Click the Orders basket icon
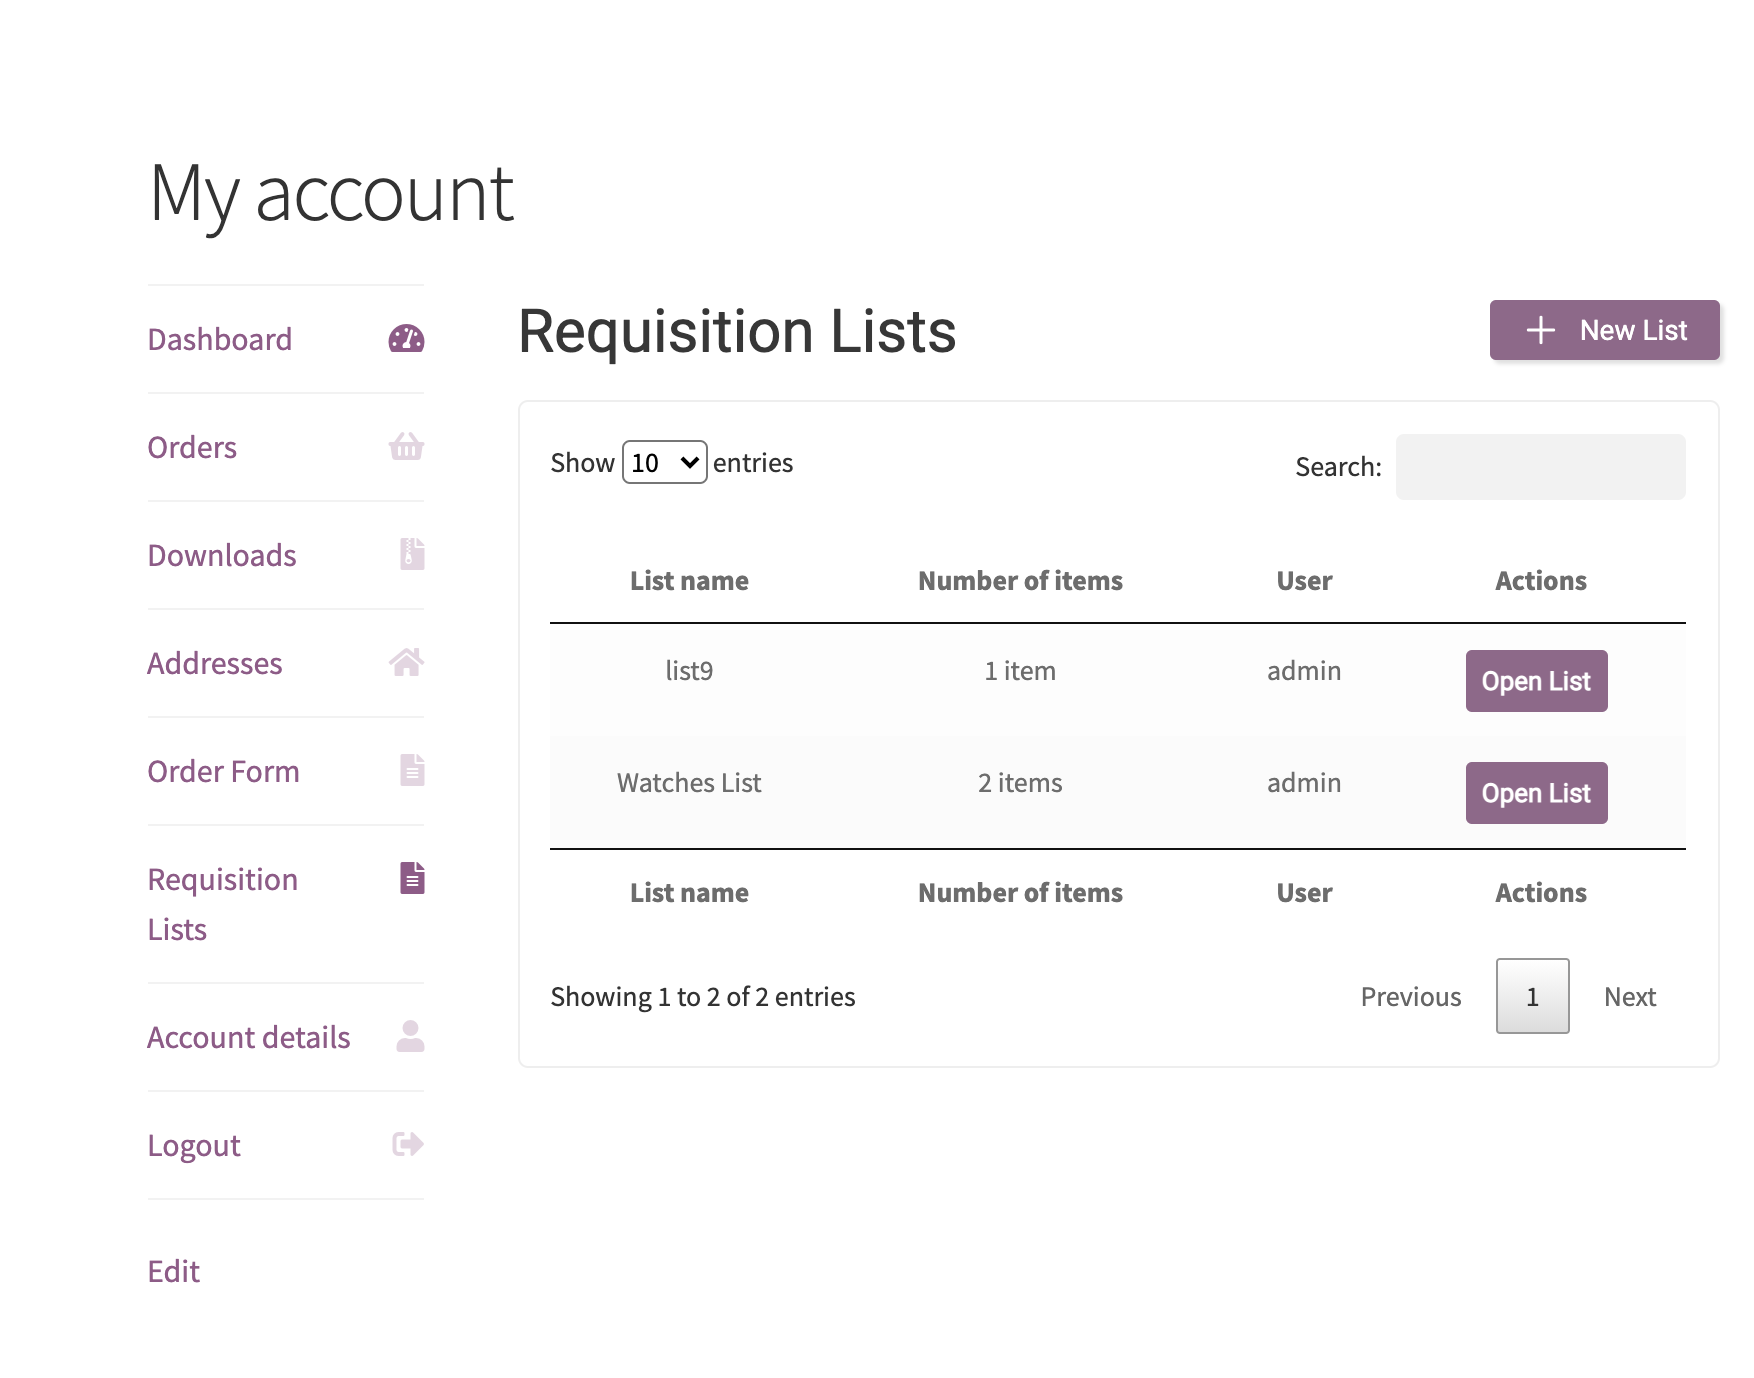 click(x=406, y=448)
